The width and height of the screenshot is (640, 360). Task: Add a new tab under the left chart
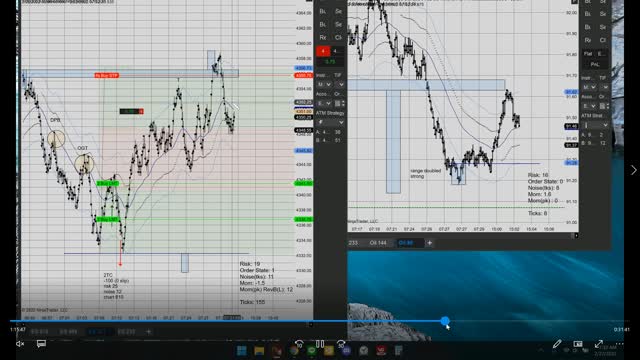pos(149,332)
